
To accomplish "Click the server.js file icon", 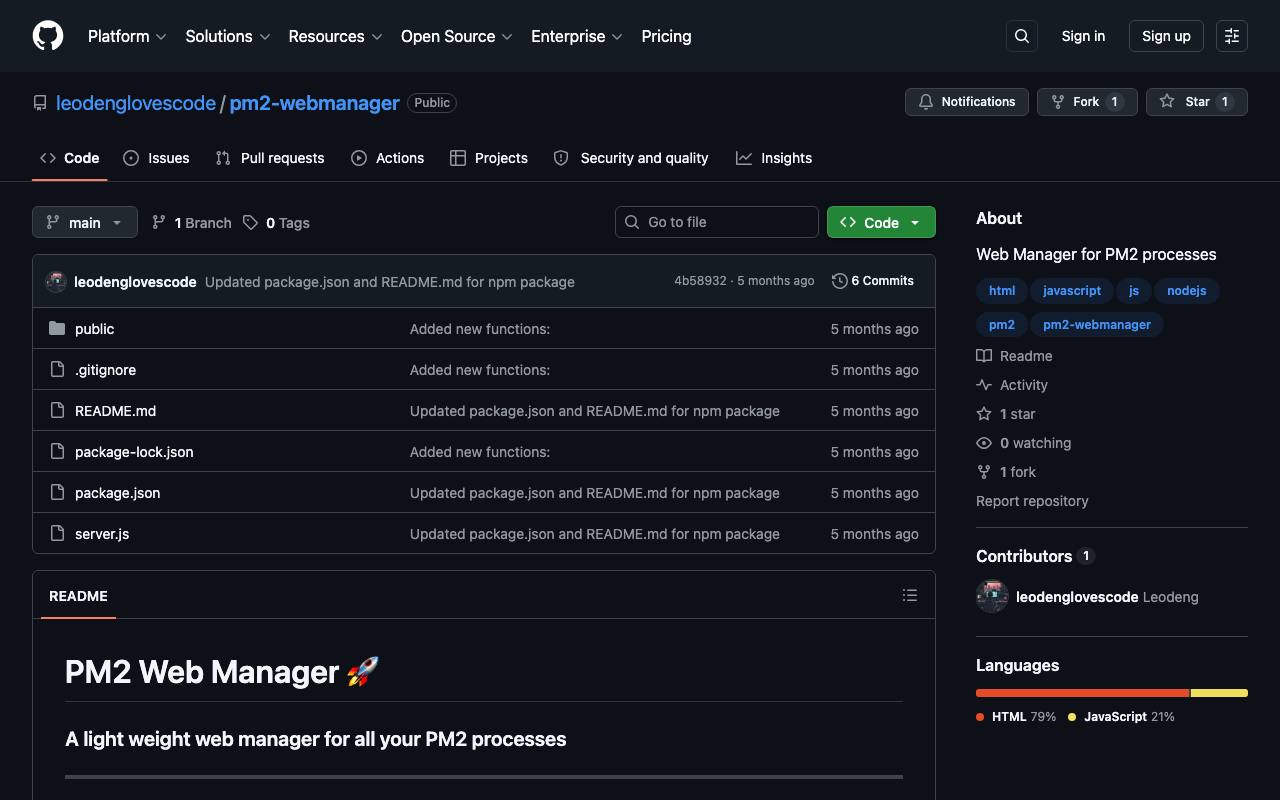I will tap(57, 534).
